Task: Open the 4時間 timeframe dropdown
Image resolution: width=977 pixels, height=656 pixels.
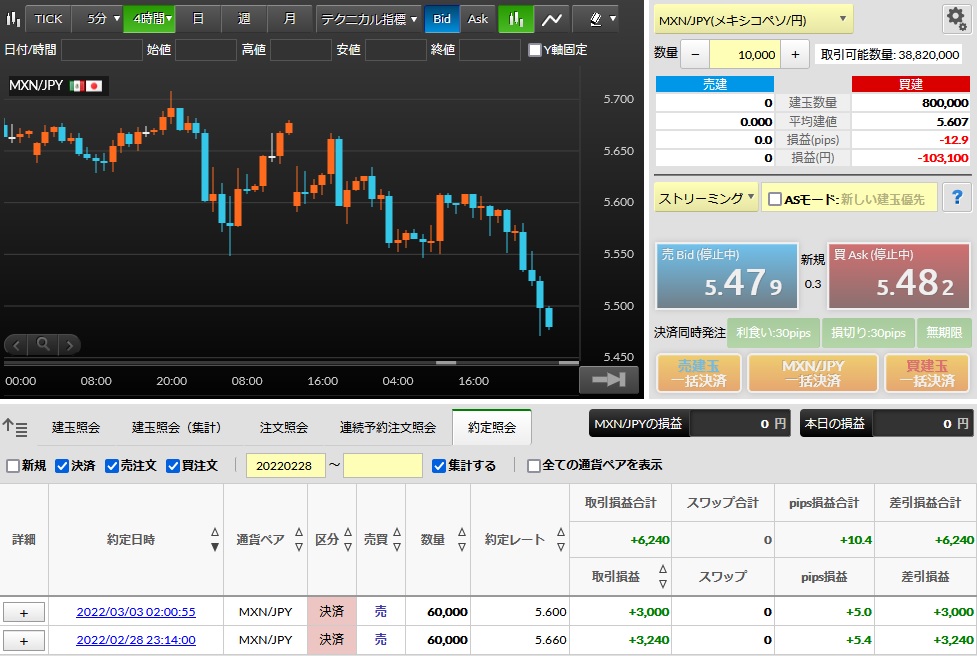Action: [150, 19]
